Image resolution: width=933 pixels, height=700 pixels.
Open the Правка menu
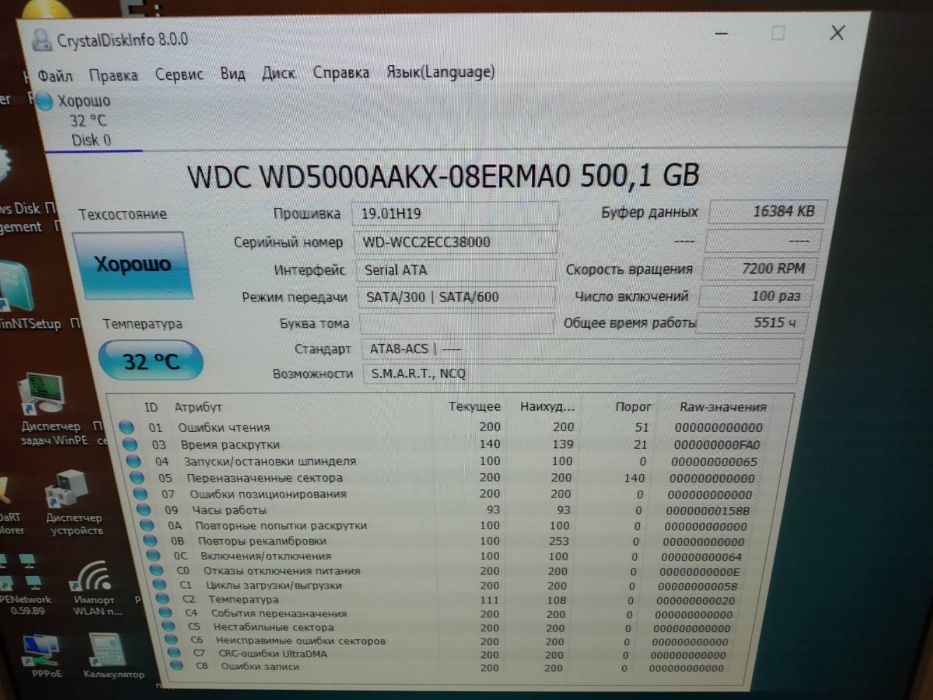113,75
